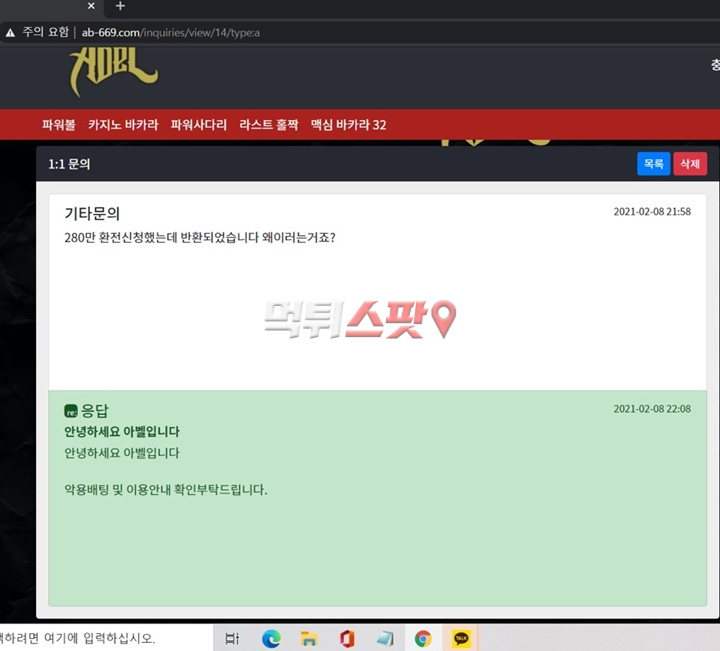Open the 카지노 바카라 menu
This screenshot has height=651, width=720.
(123, 124)
